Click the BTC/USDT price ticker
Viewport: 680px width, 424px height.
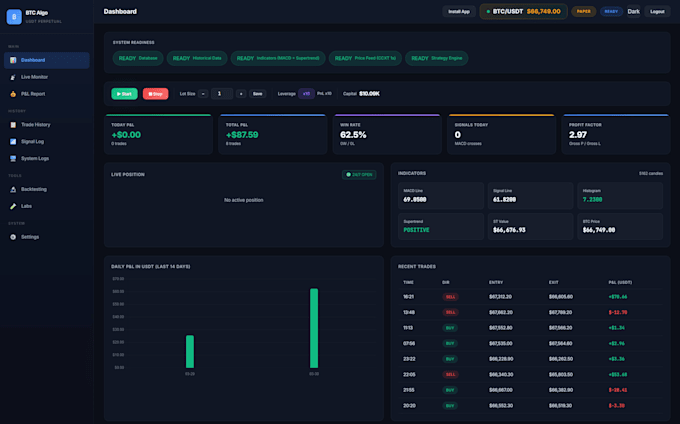click(x=523, y=12)
